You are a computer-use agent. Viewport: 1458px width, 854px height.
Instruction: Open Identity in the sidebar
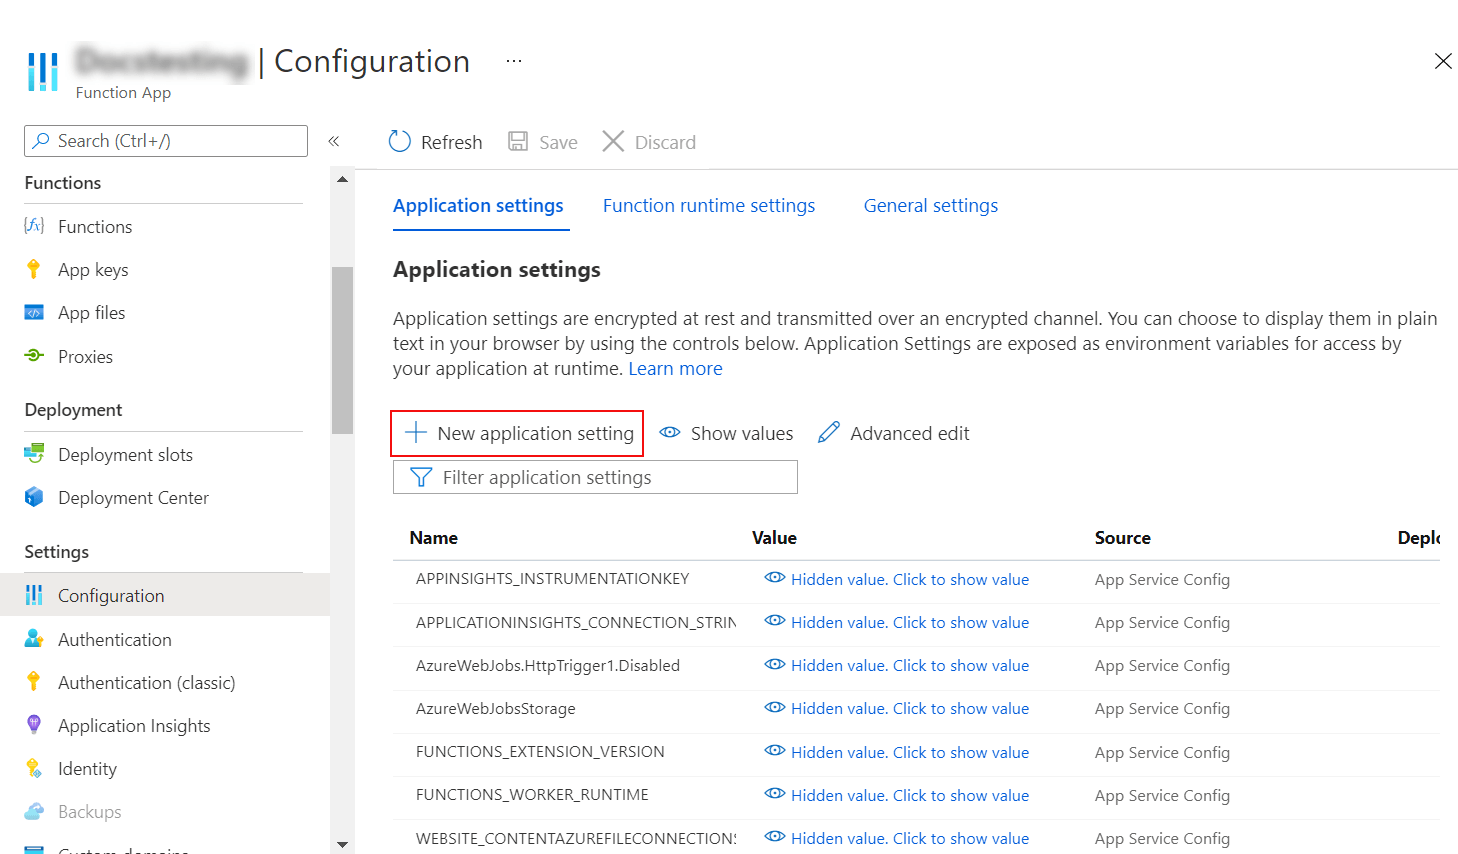(87, 769)
